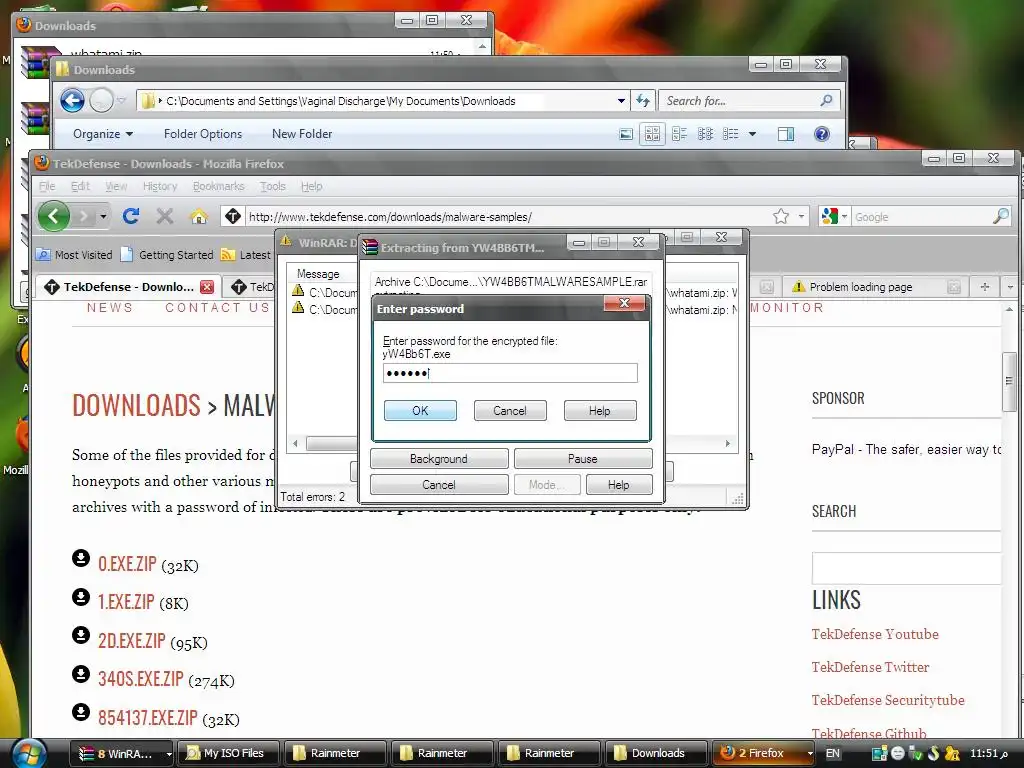
Task: Open Firefox History menu
Action: coord(160,186)
